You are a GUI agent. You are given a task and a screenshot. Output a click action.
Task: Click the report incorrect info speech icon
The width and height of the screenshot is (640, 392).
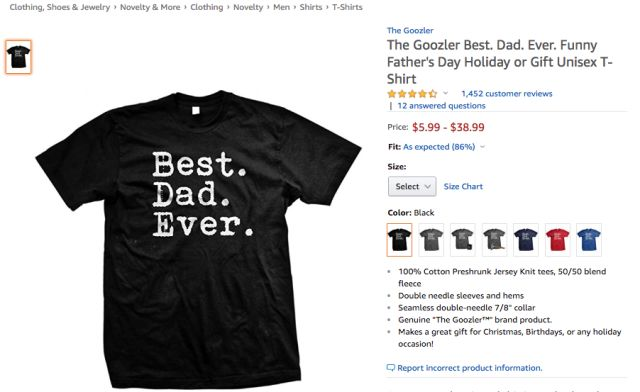tap(391, 368)
